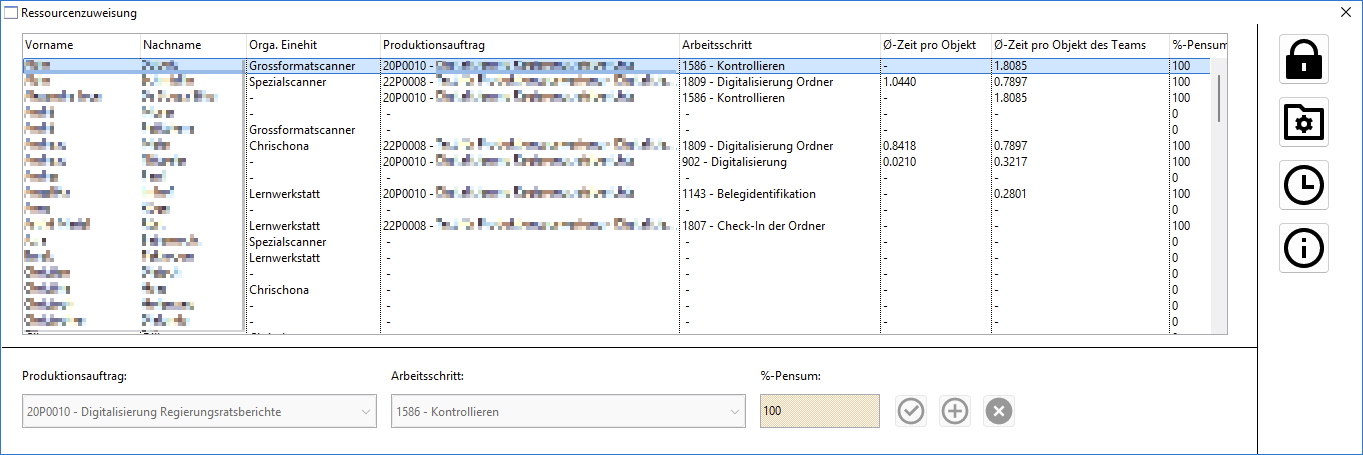Select row with 902 - Digitalisierung
The width and height of the screenshot is (1363, 455).
pos(735,162)
